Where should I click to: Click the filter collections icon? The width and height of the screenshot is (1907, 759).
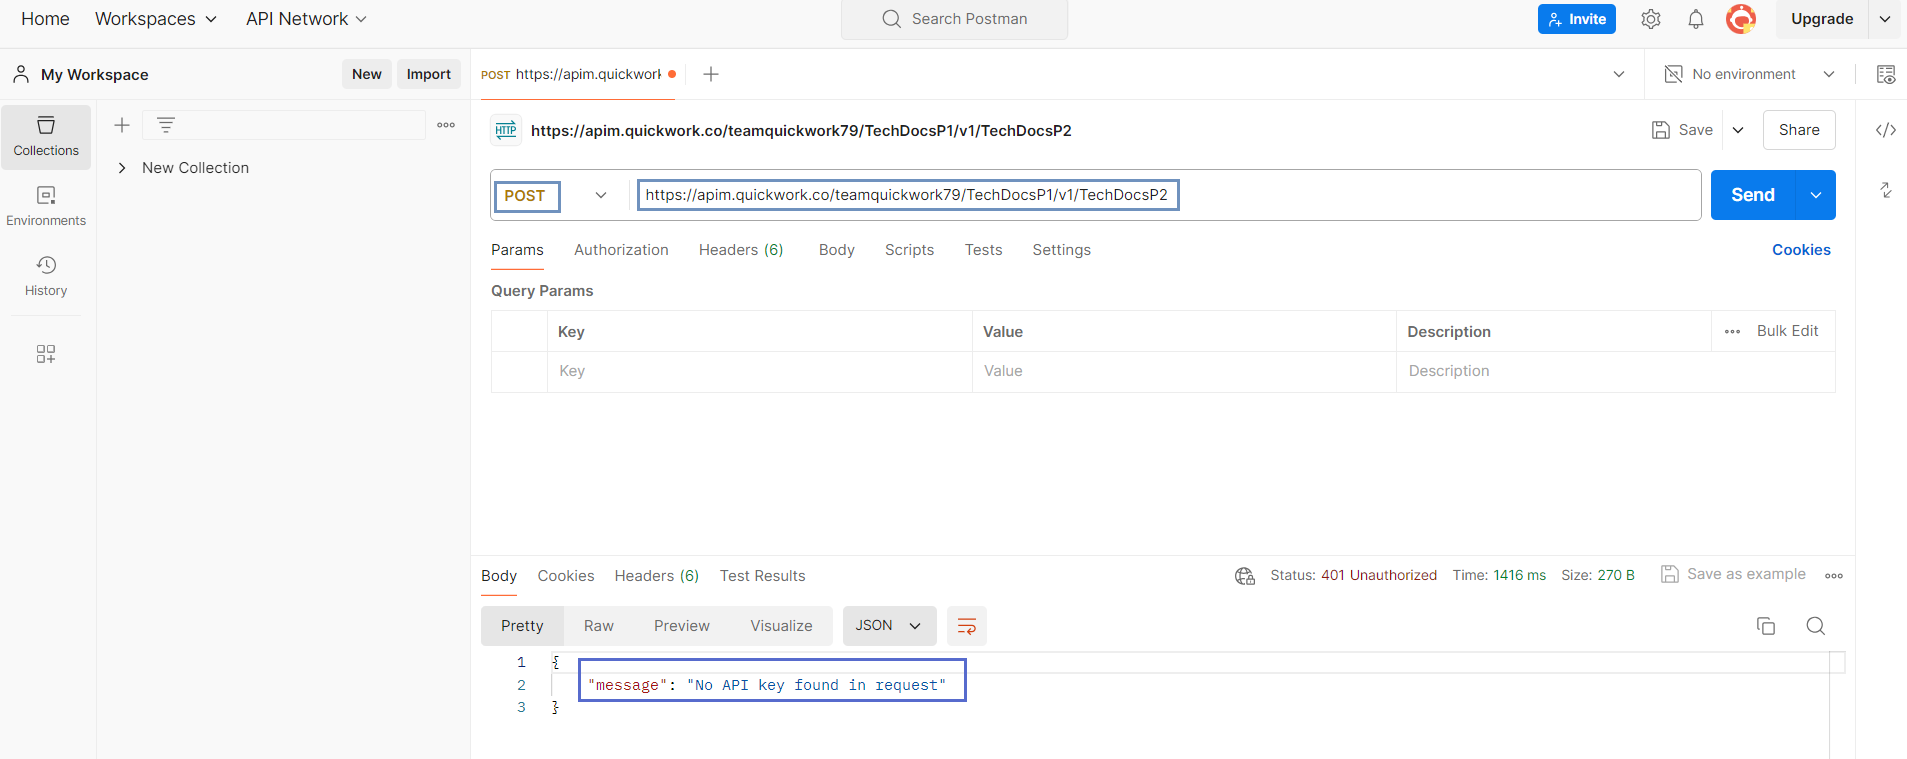pyautogui.click(x=166, y=125)
